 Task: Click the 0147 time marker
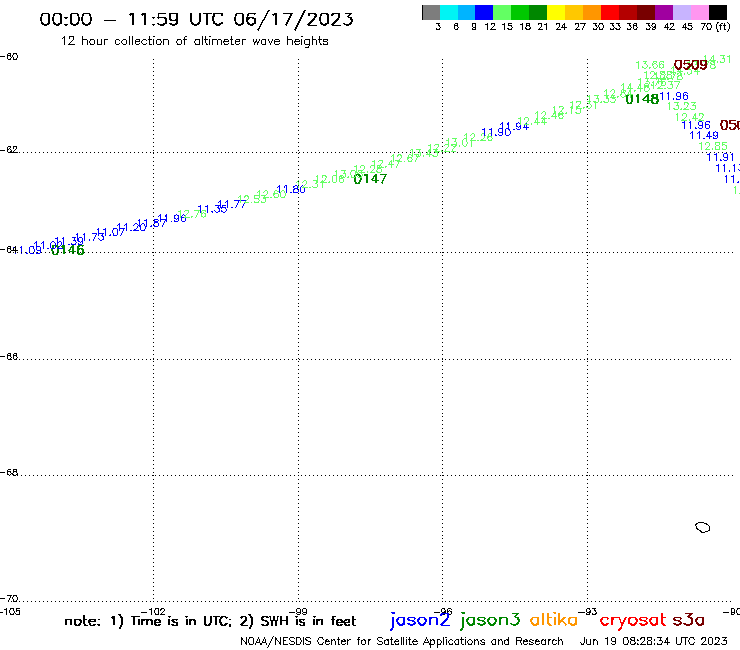tap(370, 179)
